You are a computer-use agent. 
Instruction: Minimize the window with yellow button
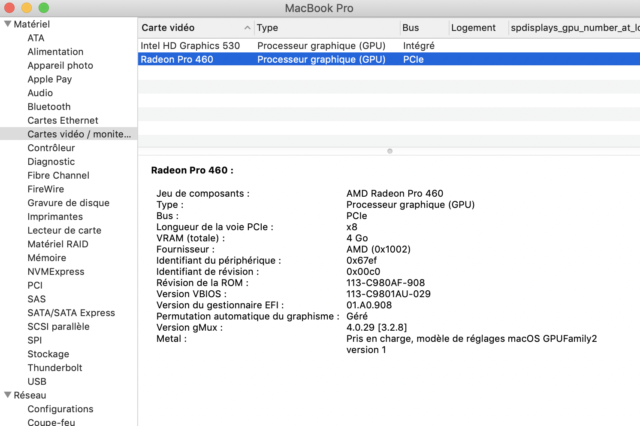click(x=27, y=8)
